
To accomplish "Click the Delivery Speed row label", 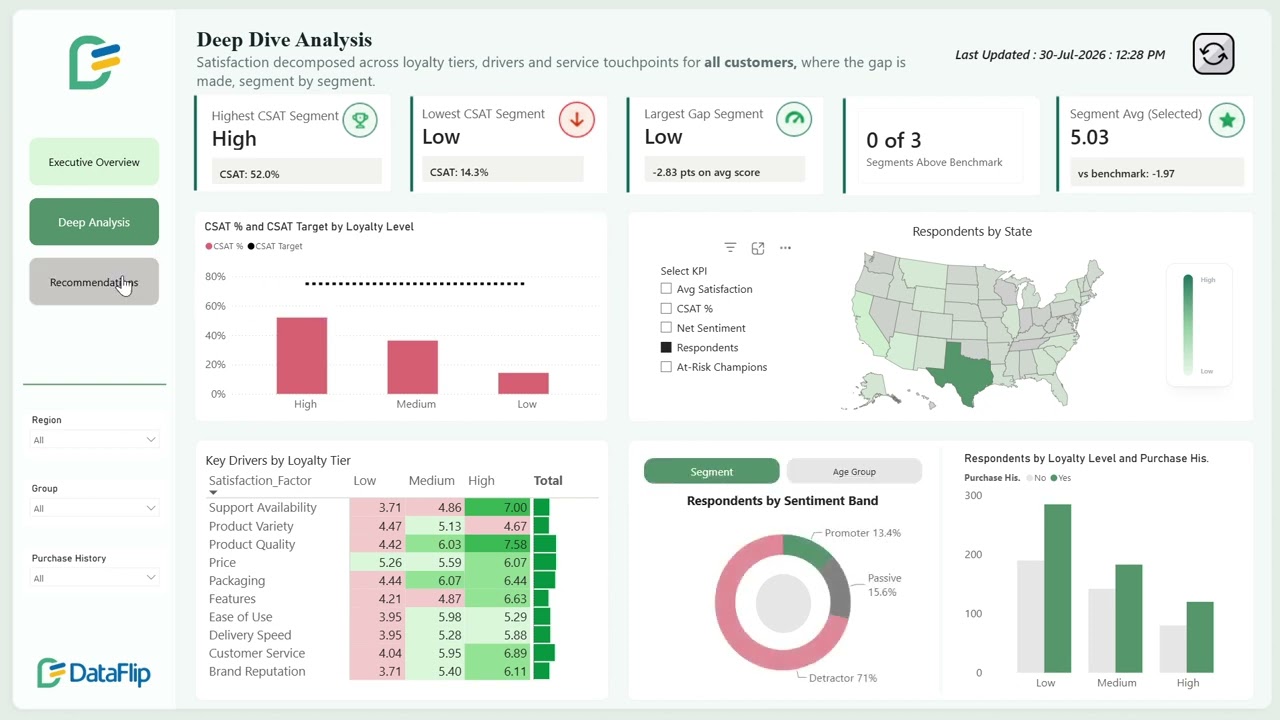I will pos(250,635).
